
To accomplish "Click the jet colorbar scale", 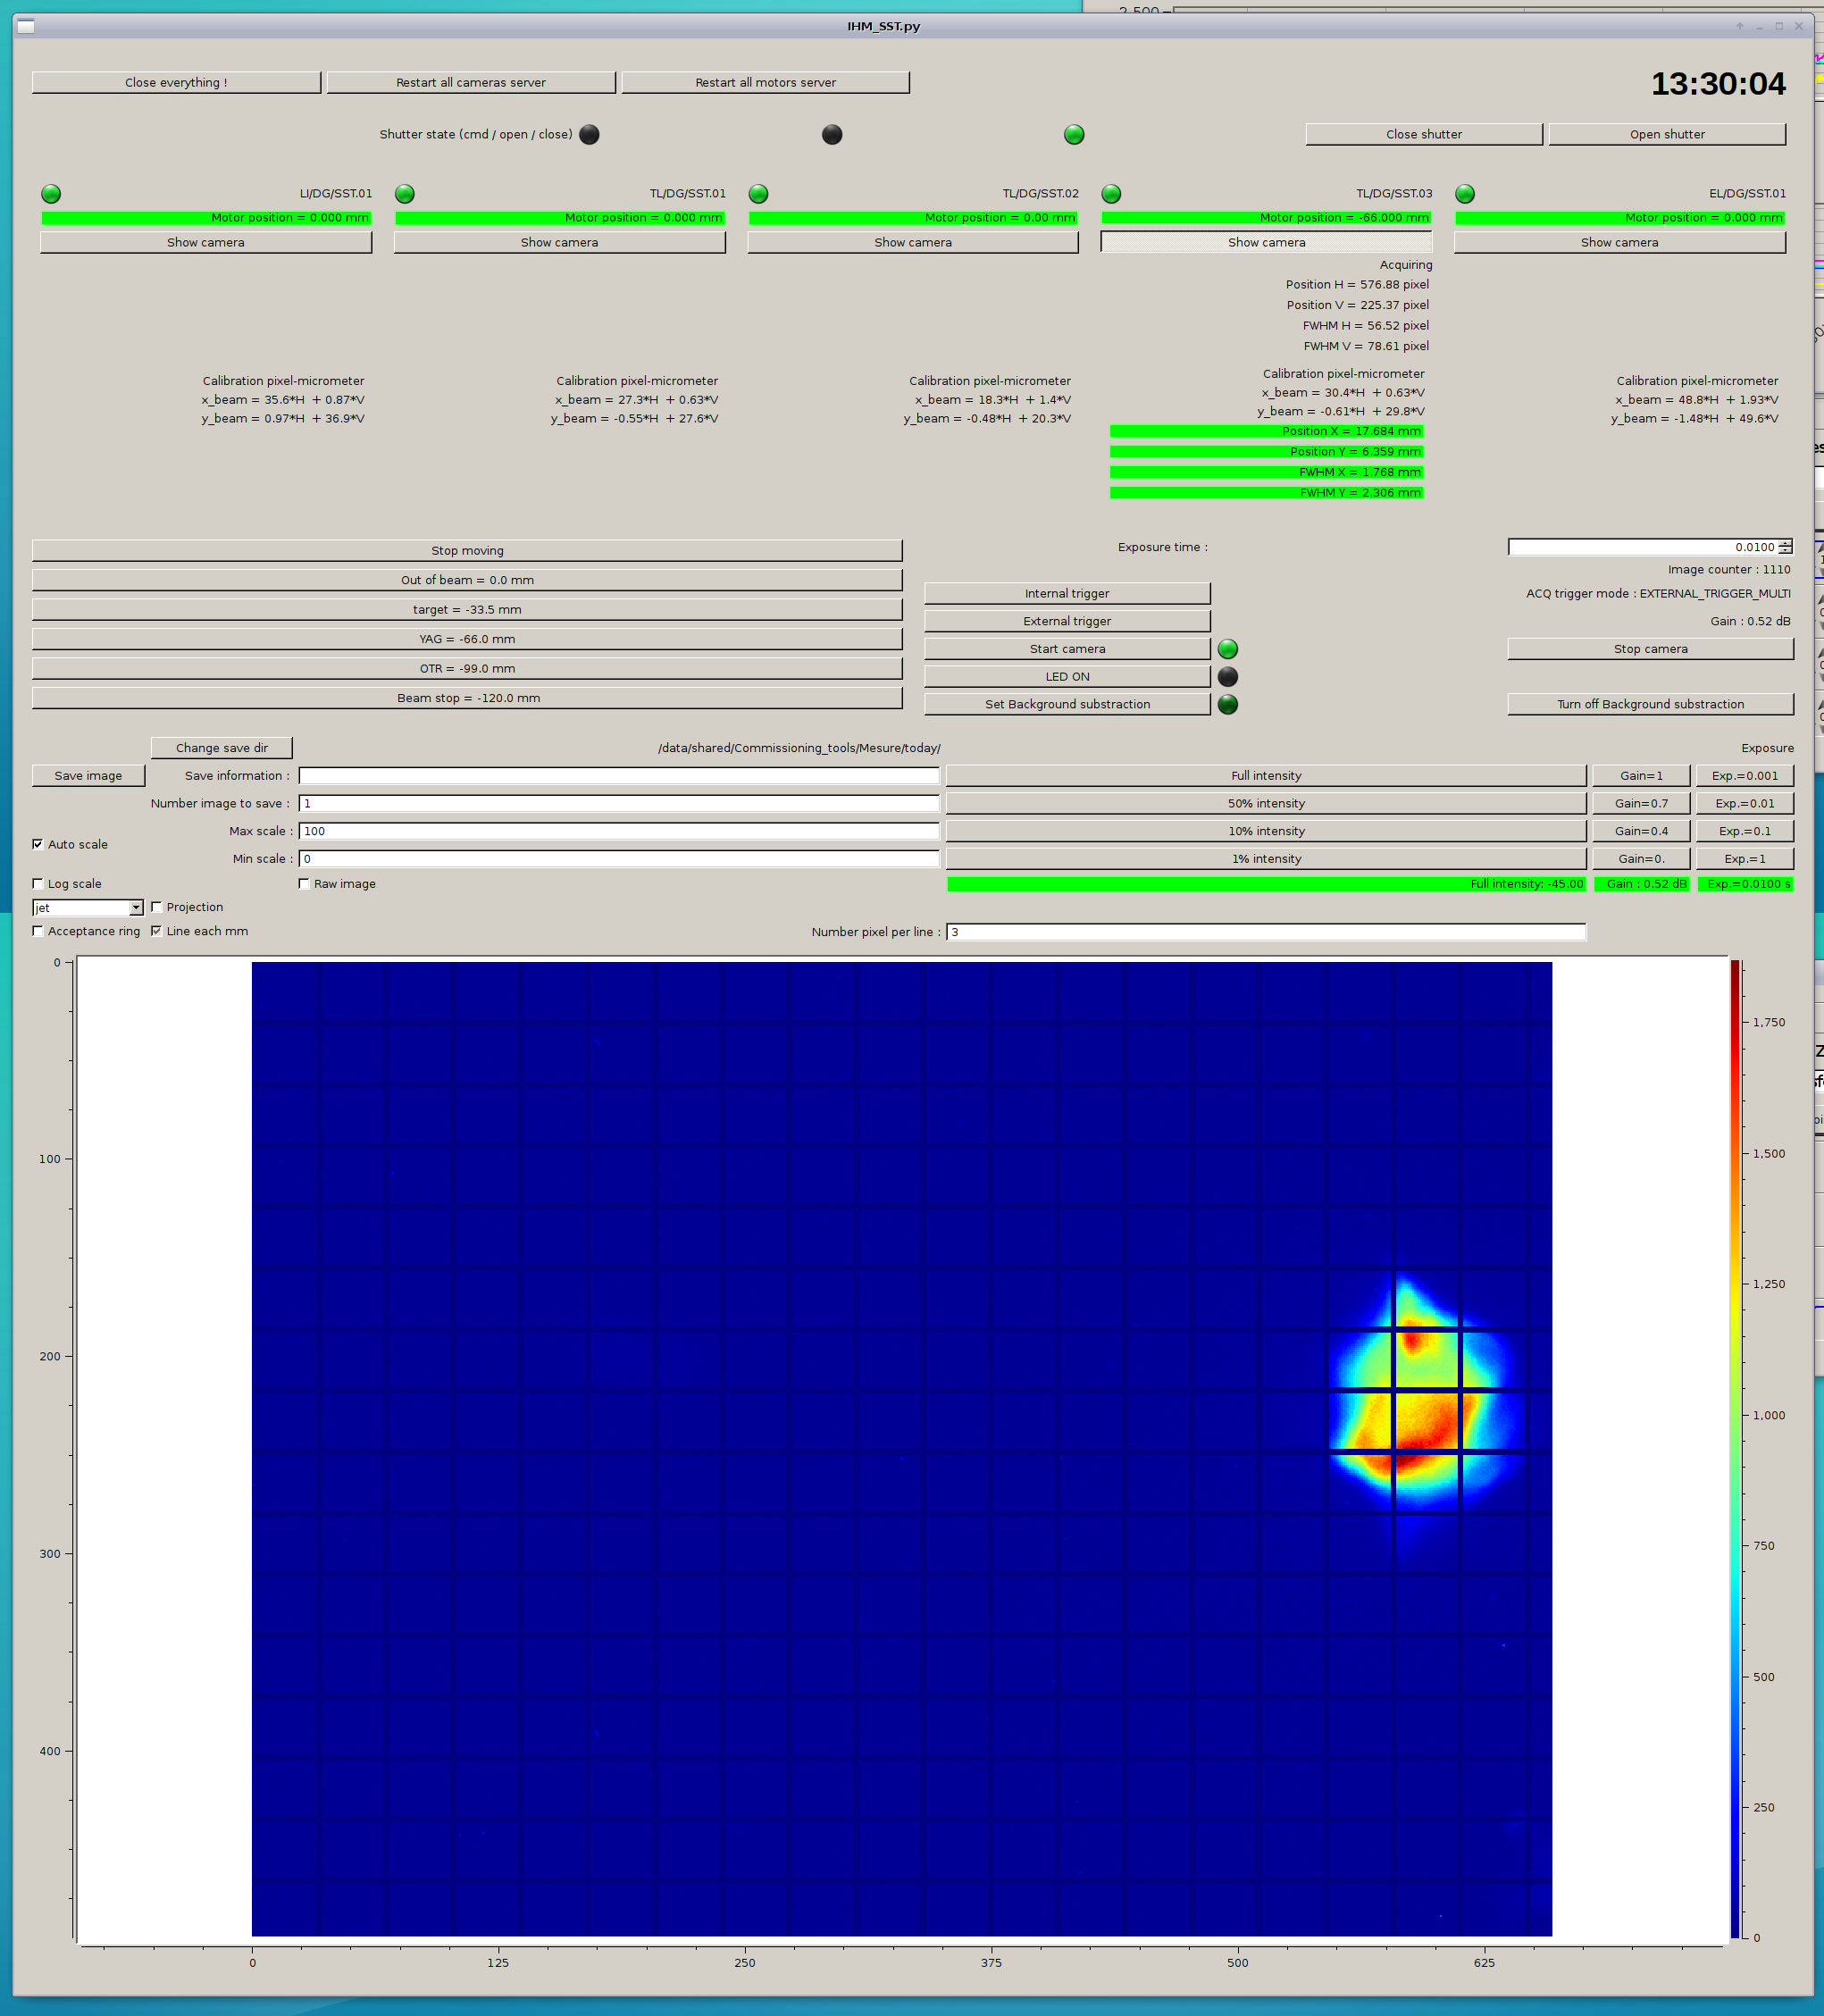I will [1736, 1450].
